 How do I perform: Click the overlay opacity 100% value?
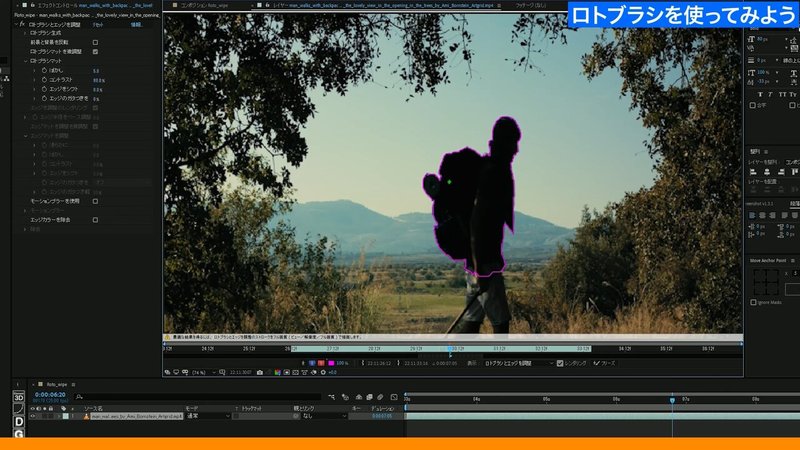tap(342, 363)
